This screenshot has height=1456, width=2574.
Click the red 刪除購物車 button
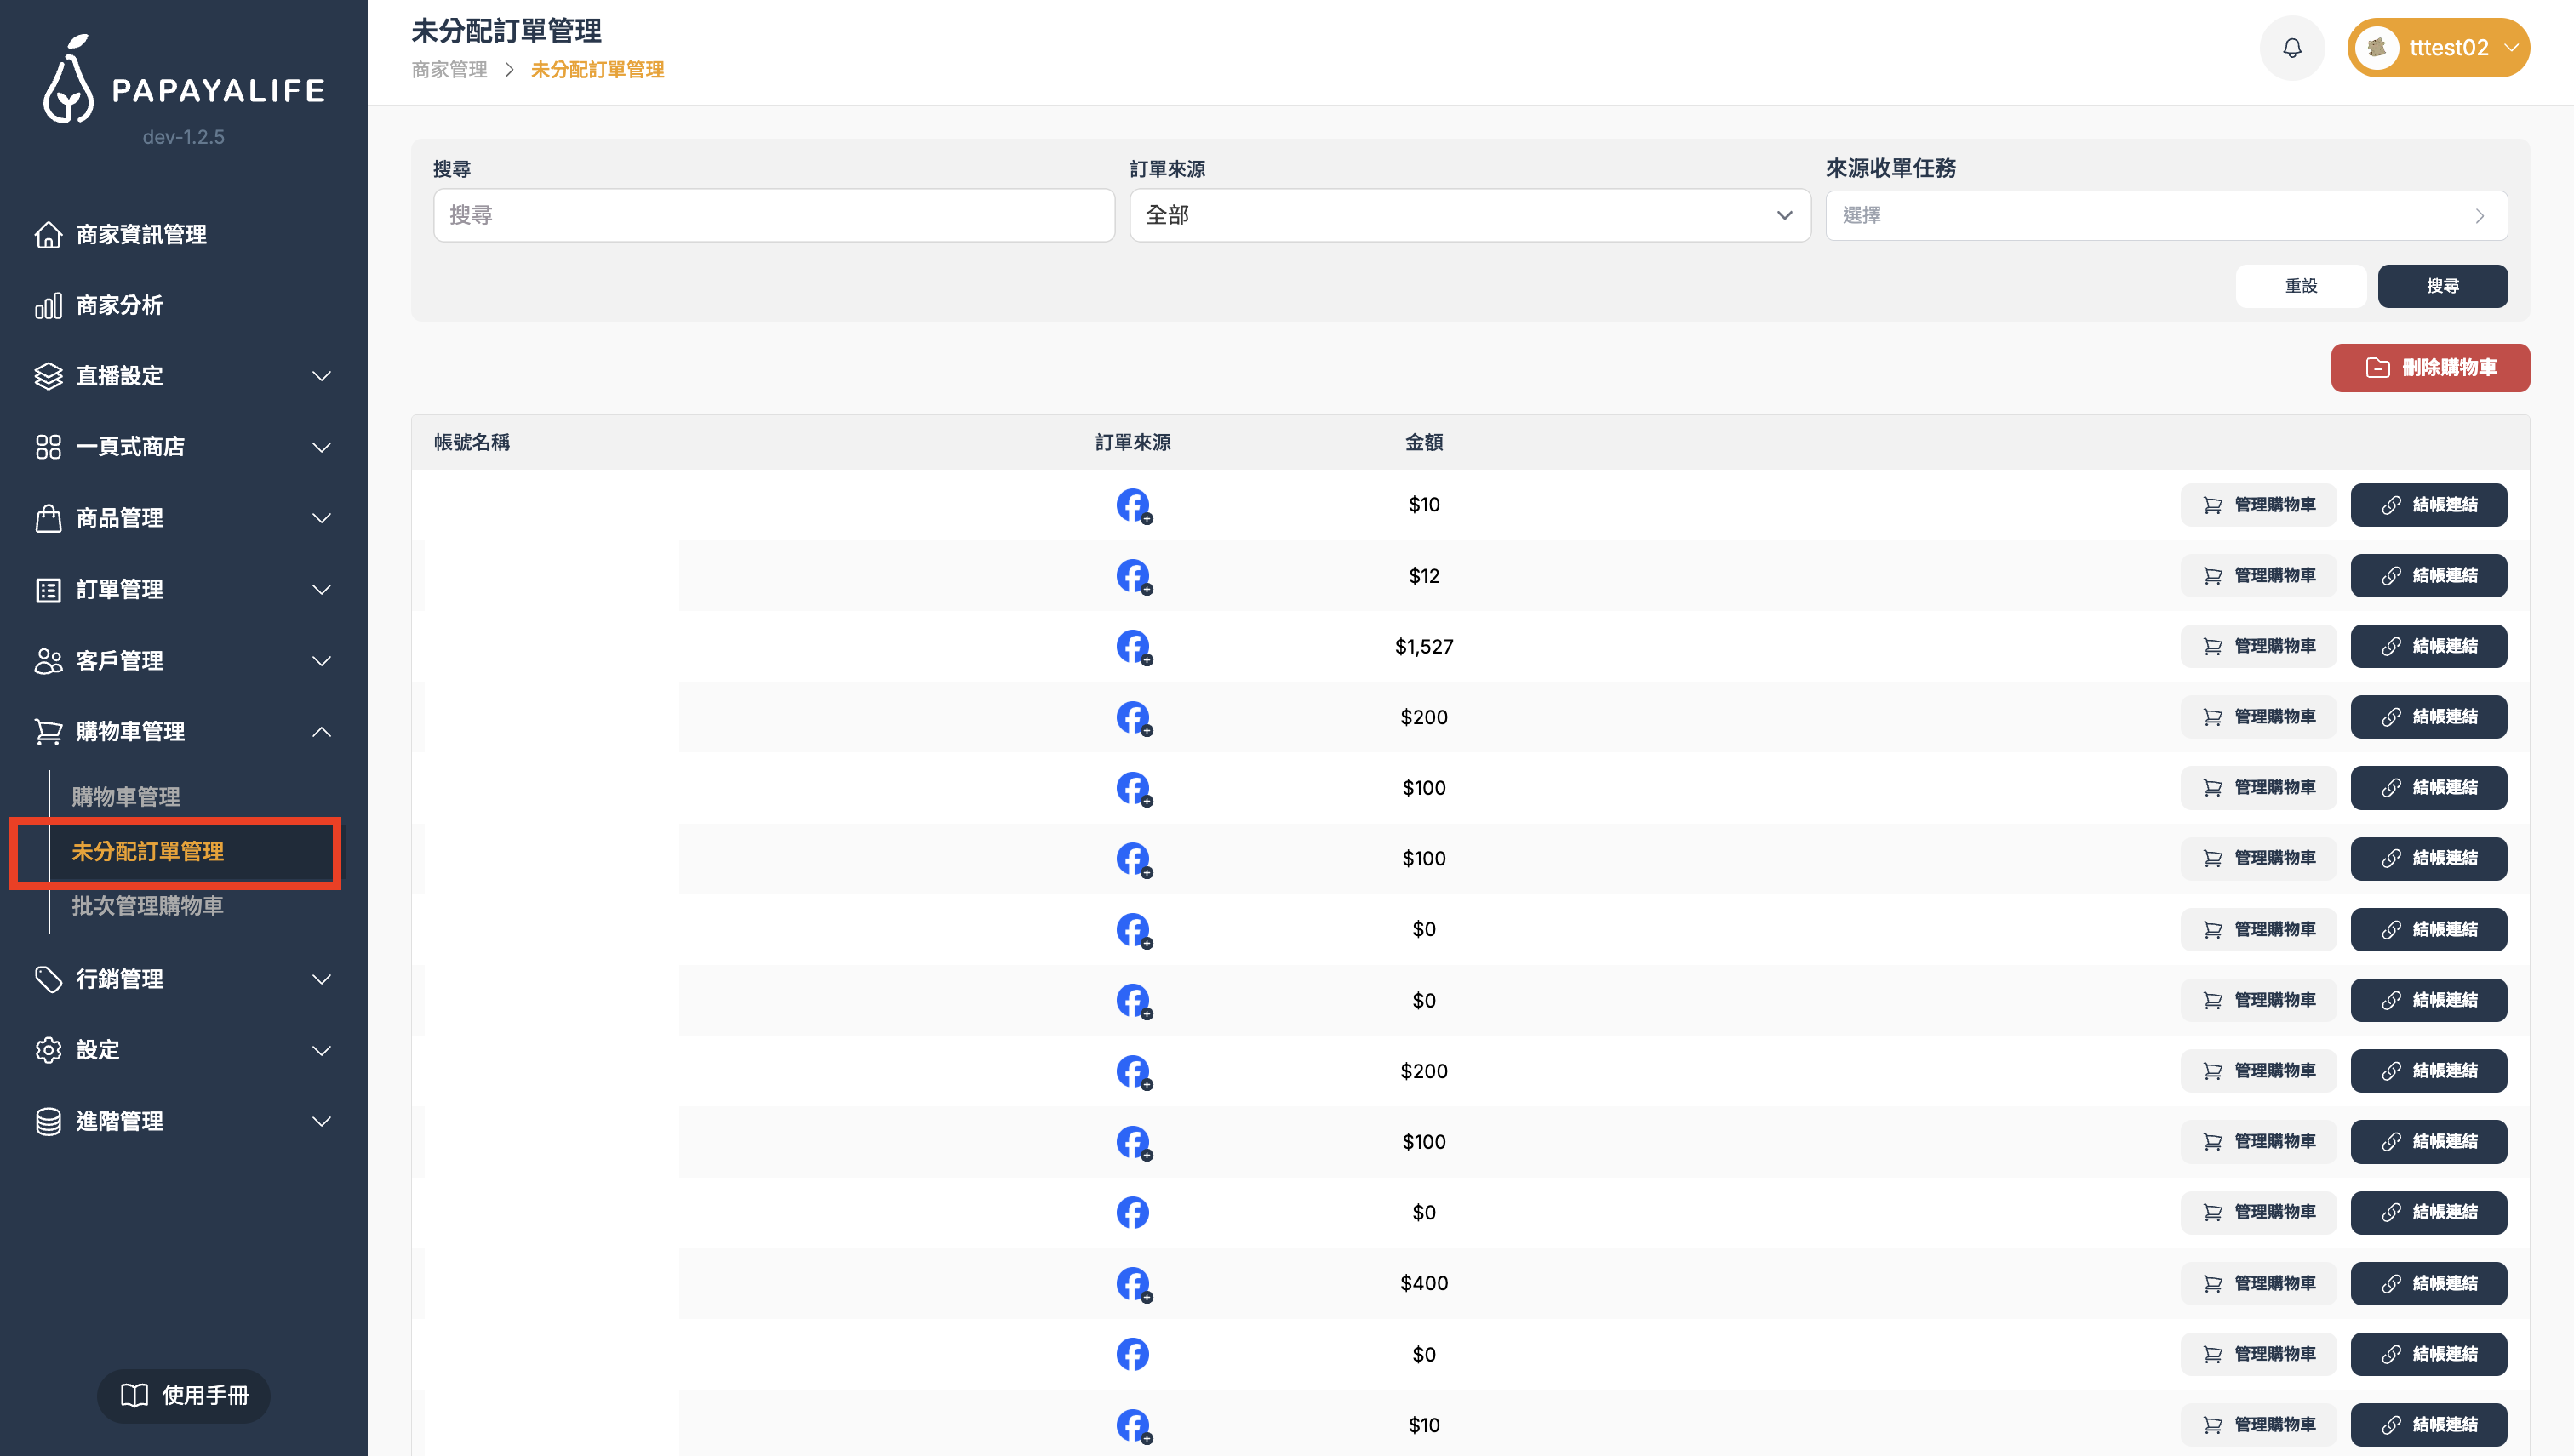(2430, 368)
